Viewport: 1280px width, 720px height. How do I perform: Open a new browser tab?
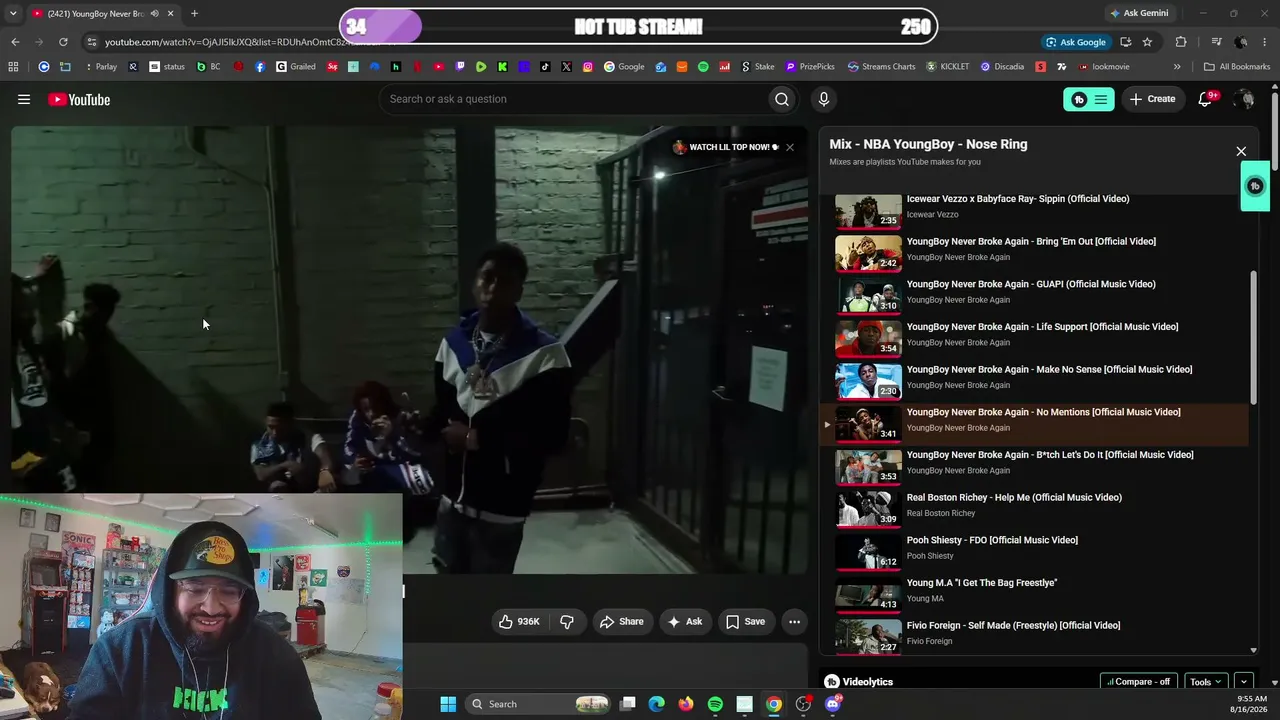194,14
